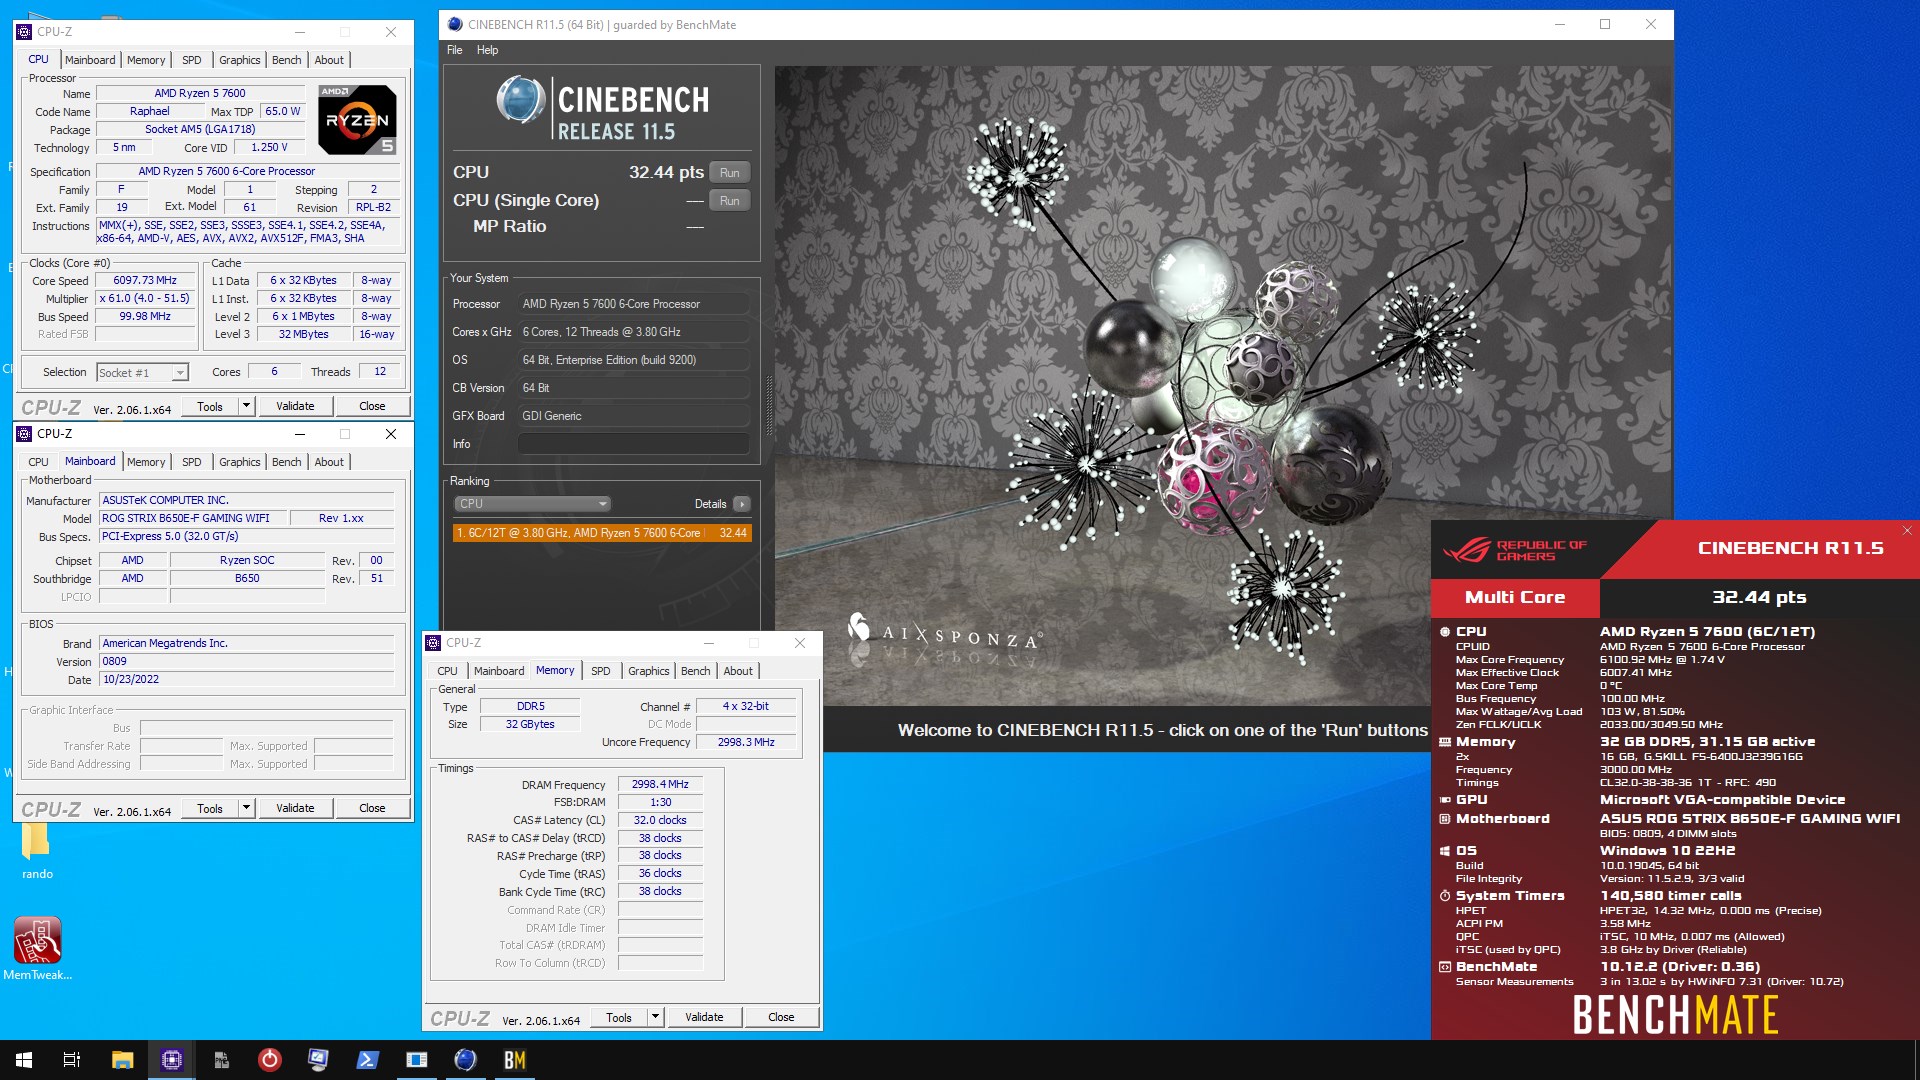Click the BenchMate BM taskbar icon
The width and height of the screenshot is (1920, 1080).
click(514, 1060)
